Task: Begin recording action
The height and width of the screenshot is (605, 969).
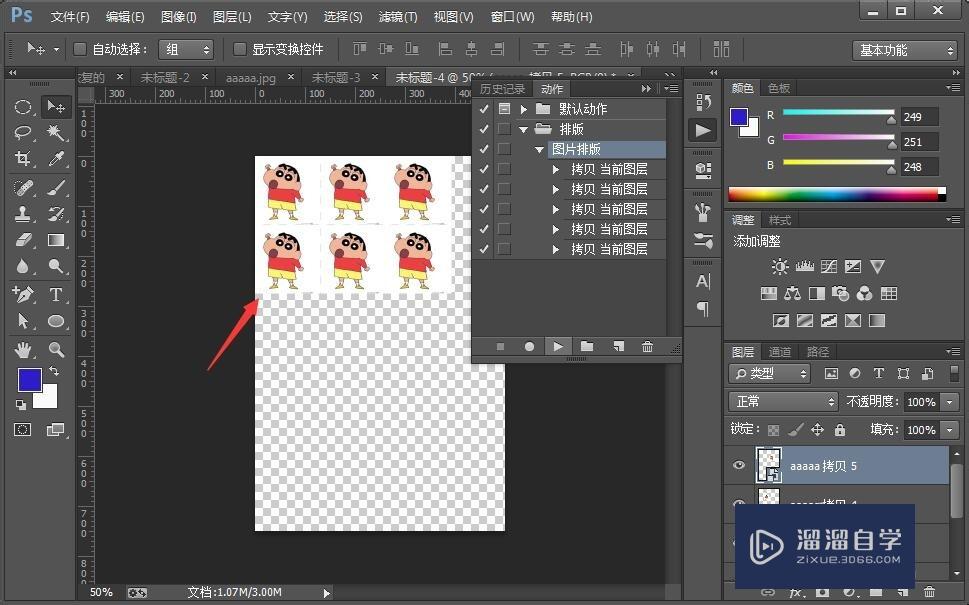Action: pyautogui.click(x=529, y=347)
